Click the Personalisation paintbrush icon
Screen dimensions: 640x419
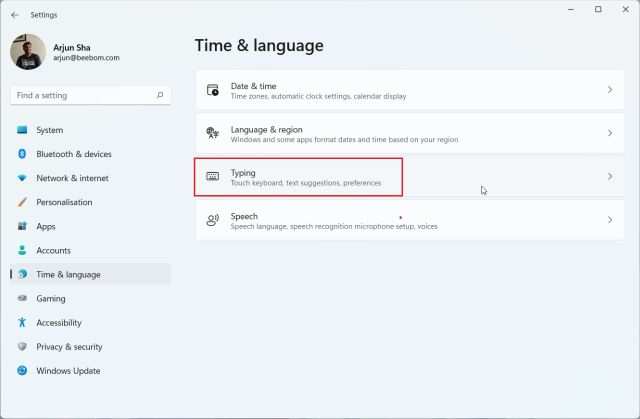[x=22, y=202]
